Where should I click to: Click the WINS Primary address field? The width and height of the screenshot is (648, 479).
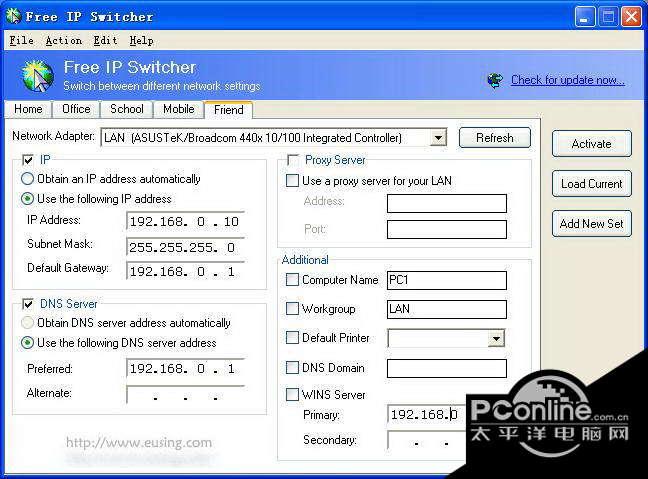pyautogui.click(x=426, y=414)
